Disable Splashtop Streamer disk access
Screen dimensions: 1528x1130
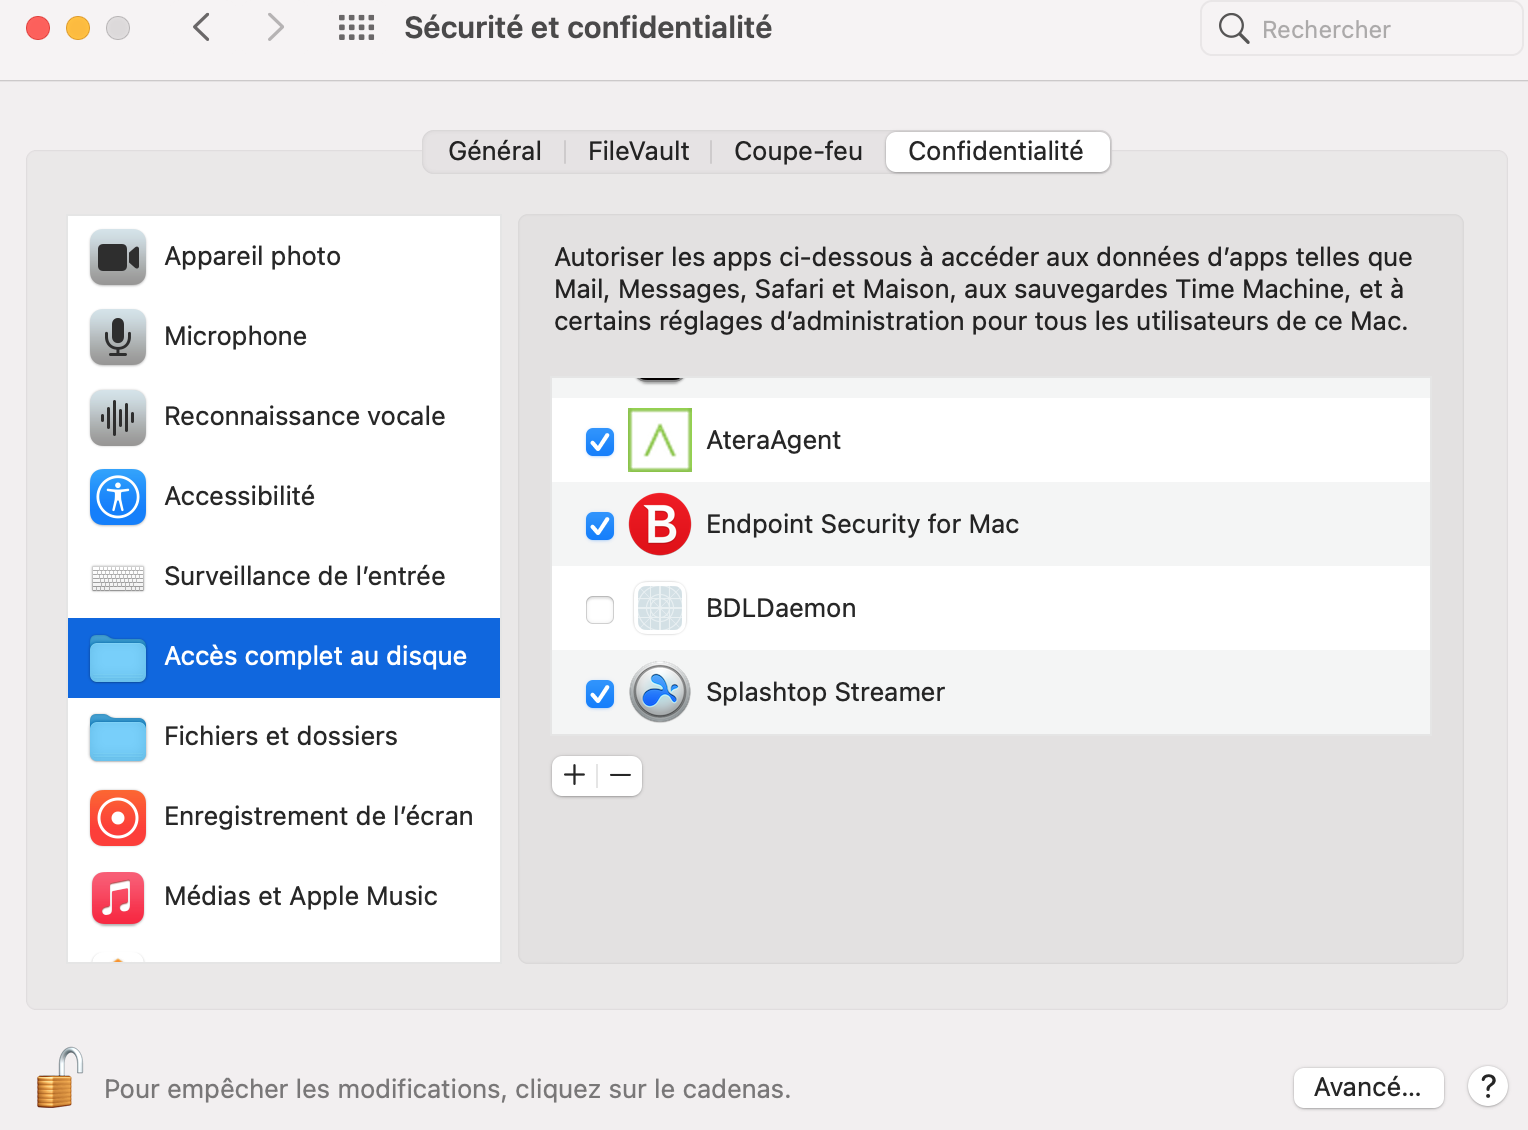point(600,693)
